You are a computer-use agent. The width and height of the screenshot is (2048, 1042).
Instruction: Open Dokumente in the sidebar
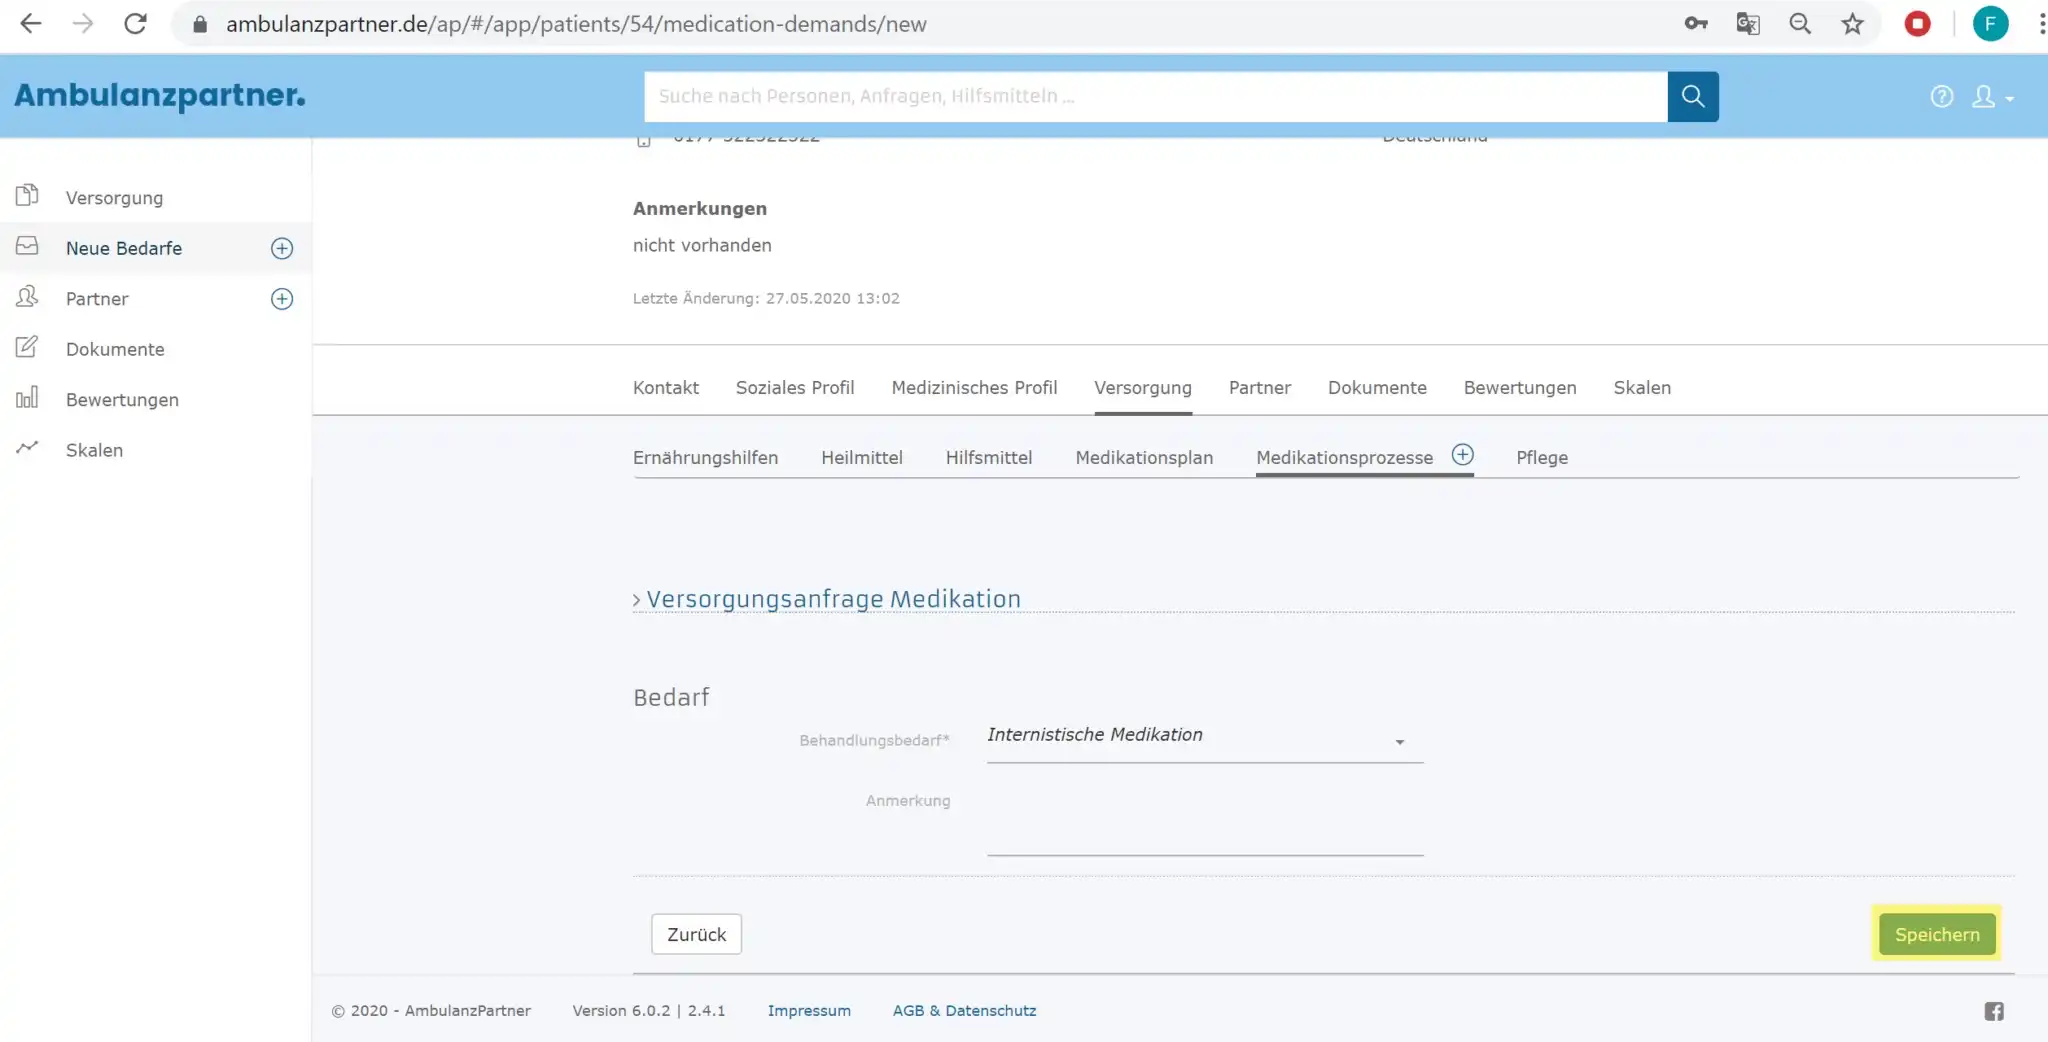click(115, 349)
